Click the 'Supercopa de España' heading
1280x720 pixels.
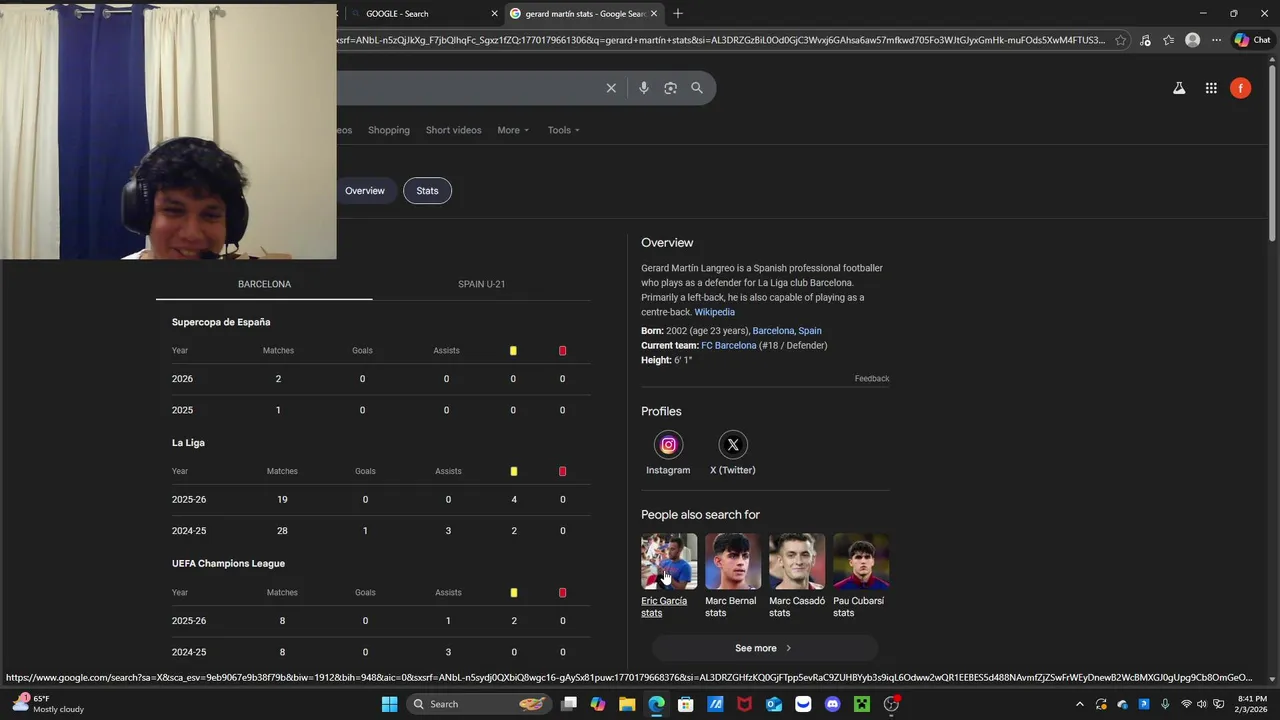[x=221, y=322]
